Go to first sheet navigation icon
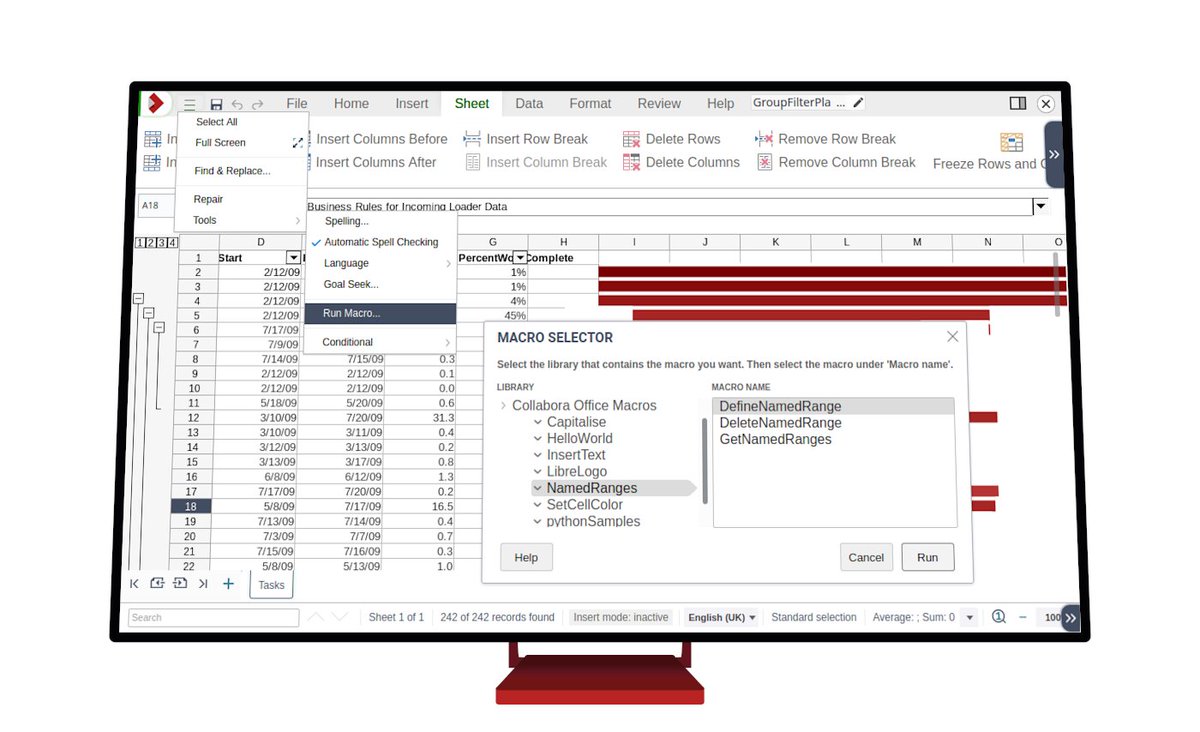The height and width of the screenshot is (732, 1200). point(134,583)
